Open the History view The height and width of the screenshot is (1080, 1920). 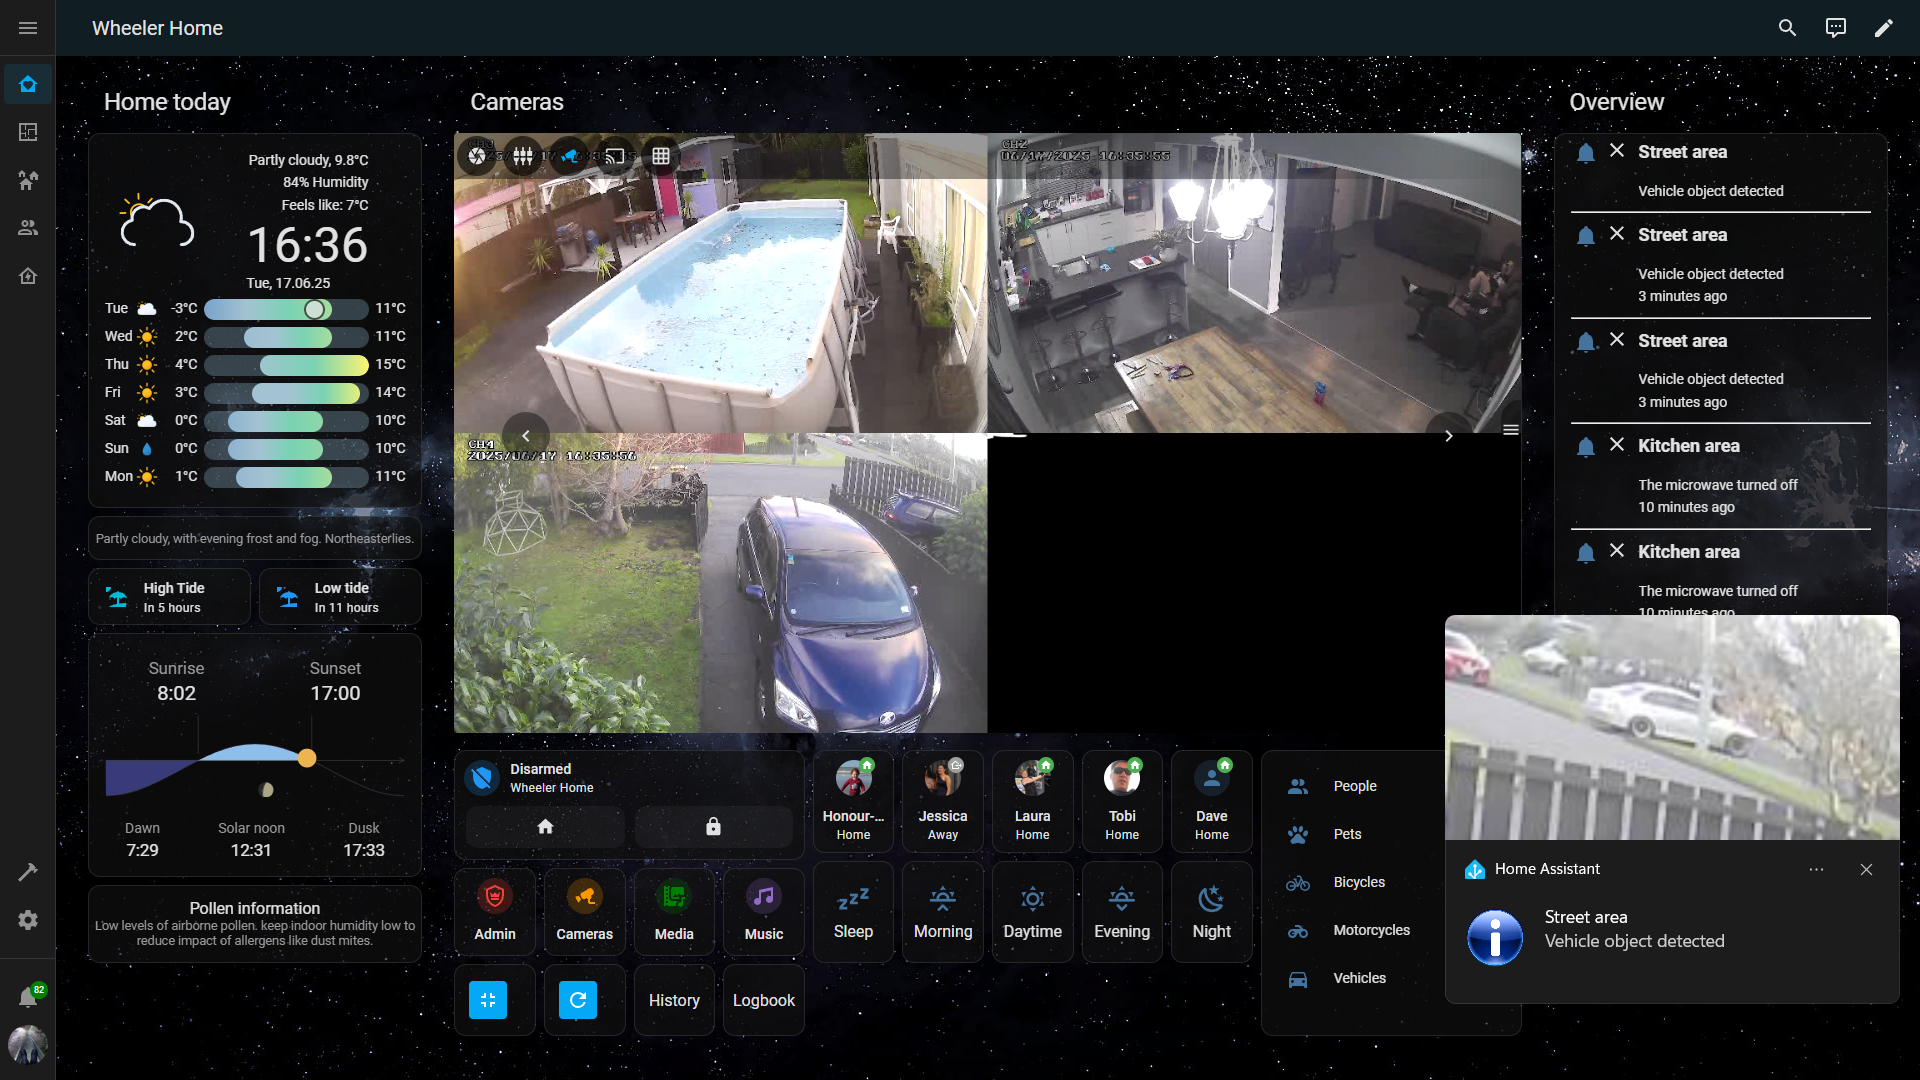(x=673, y=1000)
